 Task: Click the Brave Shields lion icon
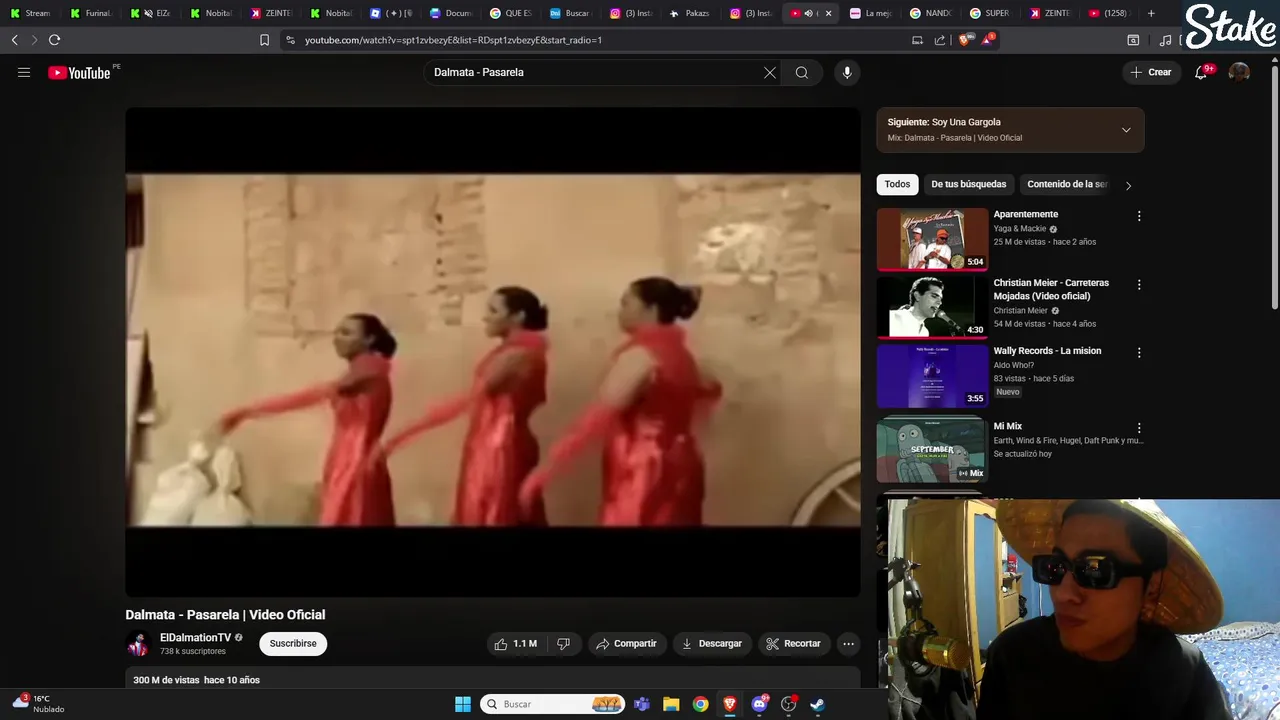[x=964, y=40]
